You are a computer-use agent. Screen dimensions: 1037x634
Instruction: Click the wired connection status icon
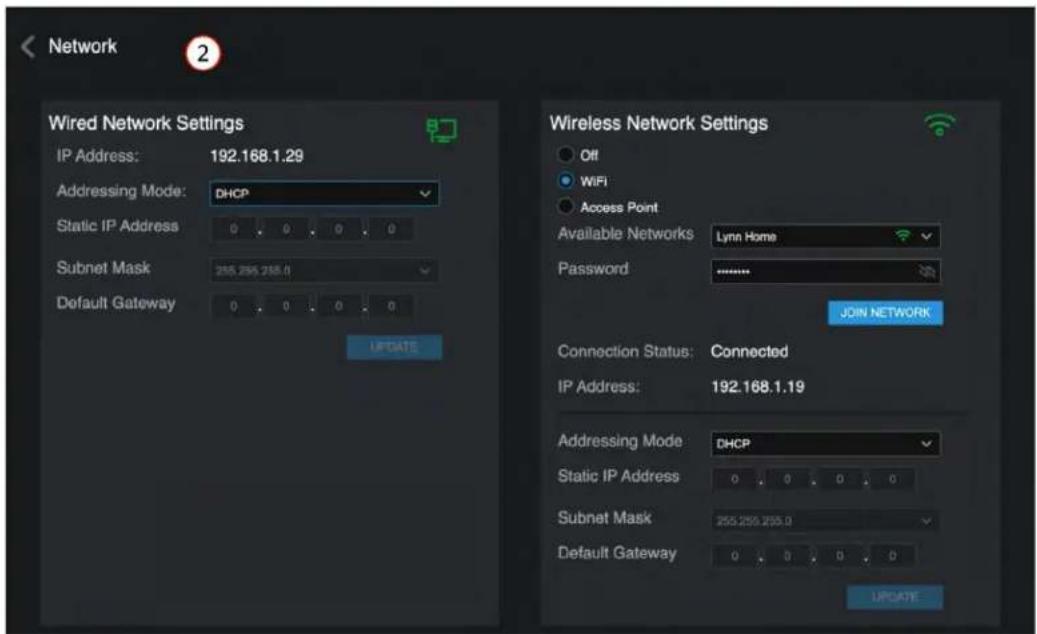pyautogui.click(x=441, y=130)
